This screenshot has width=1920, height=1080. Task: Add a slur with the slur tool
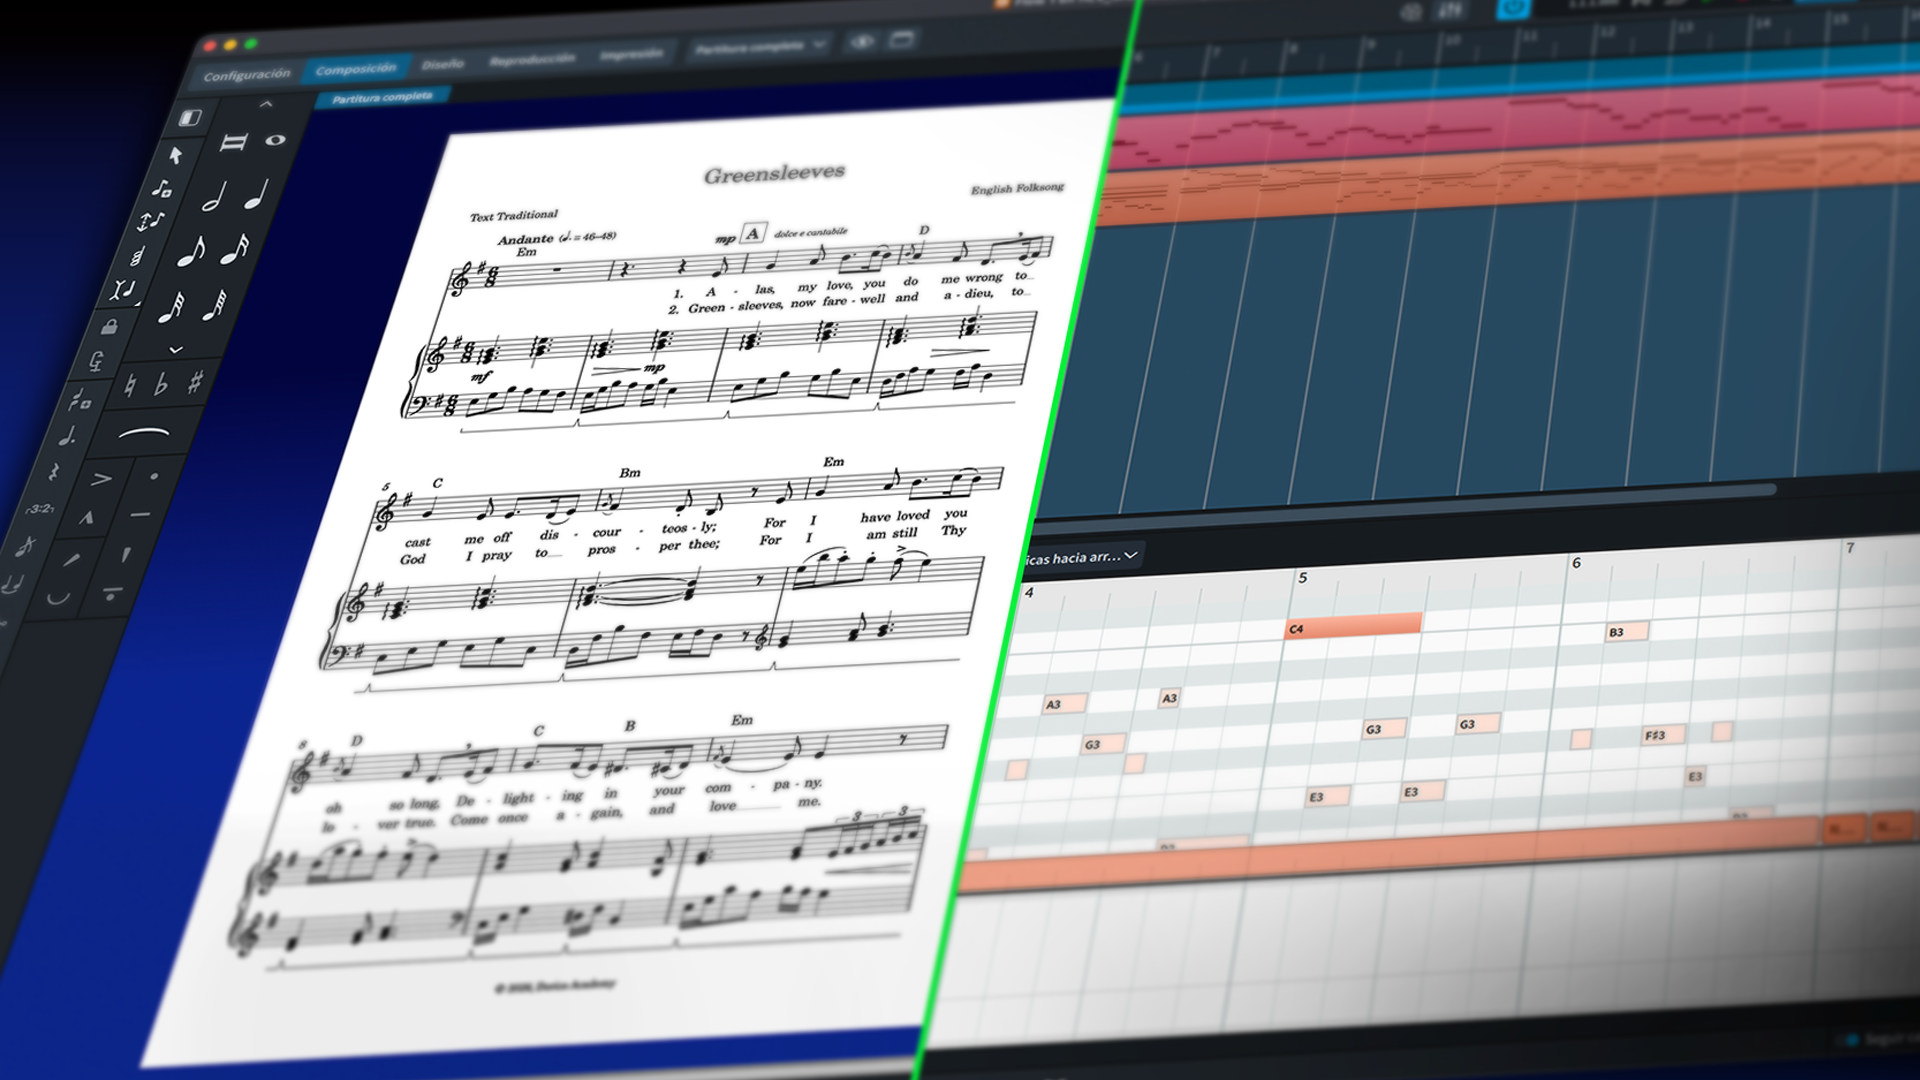(144, 433)
